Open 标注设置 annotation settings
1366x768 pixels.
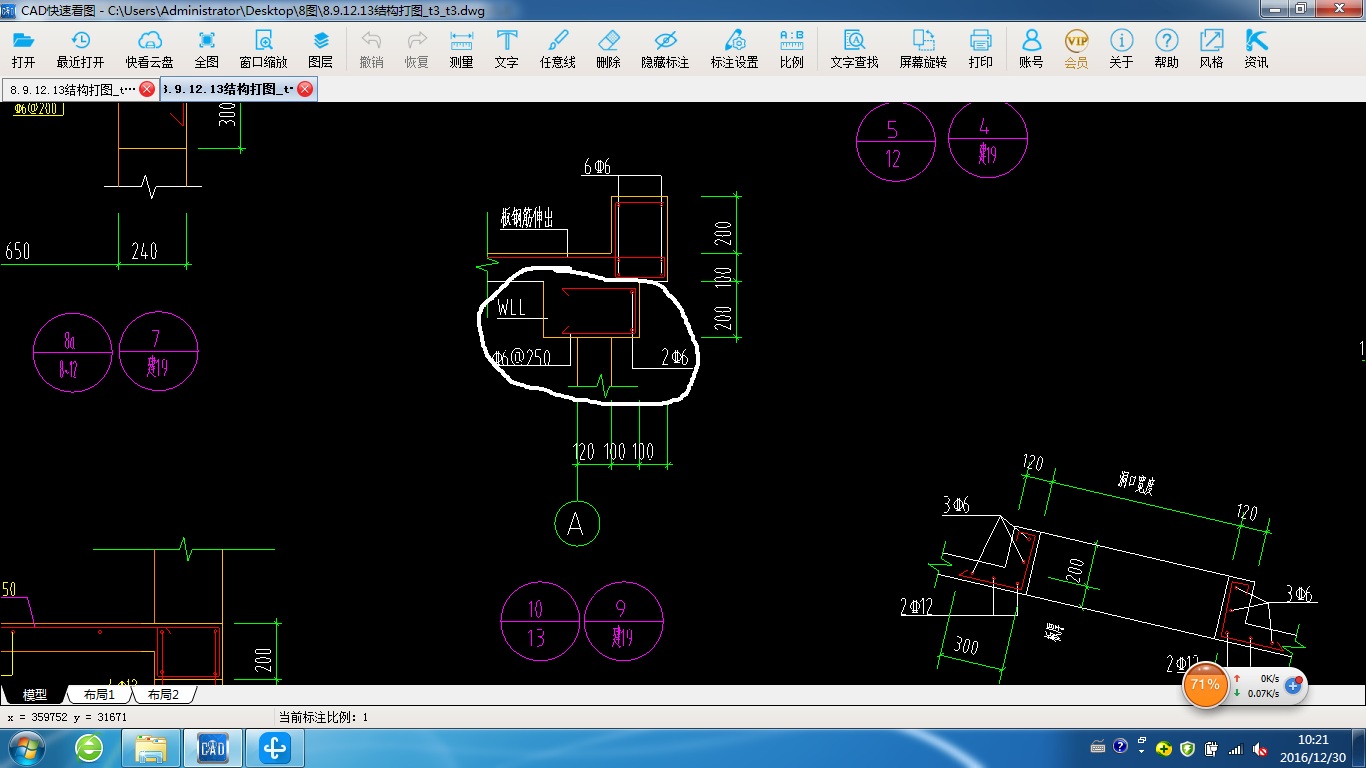pyautogui.click(x=734, y=49)
